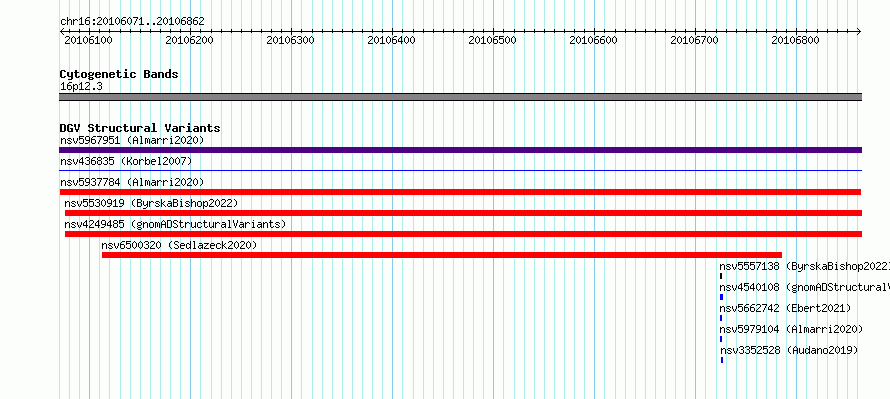Select the 16p12.3 band label
This screenshot has width=890, height=399.
81,87
